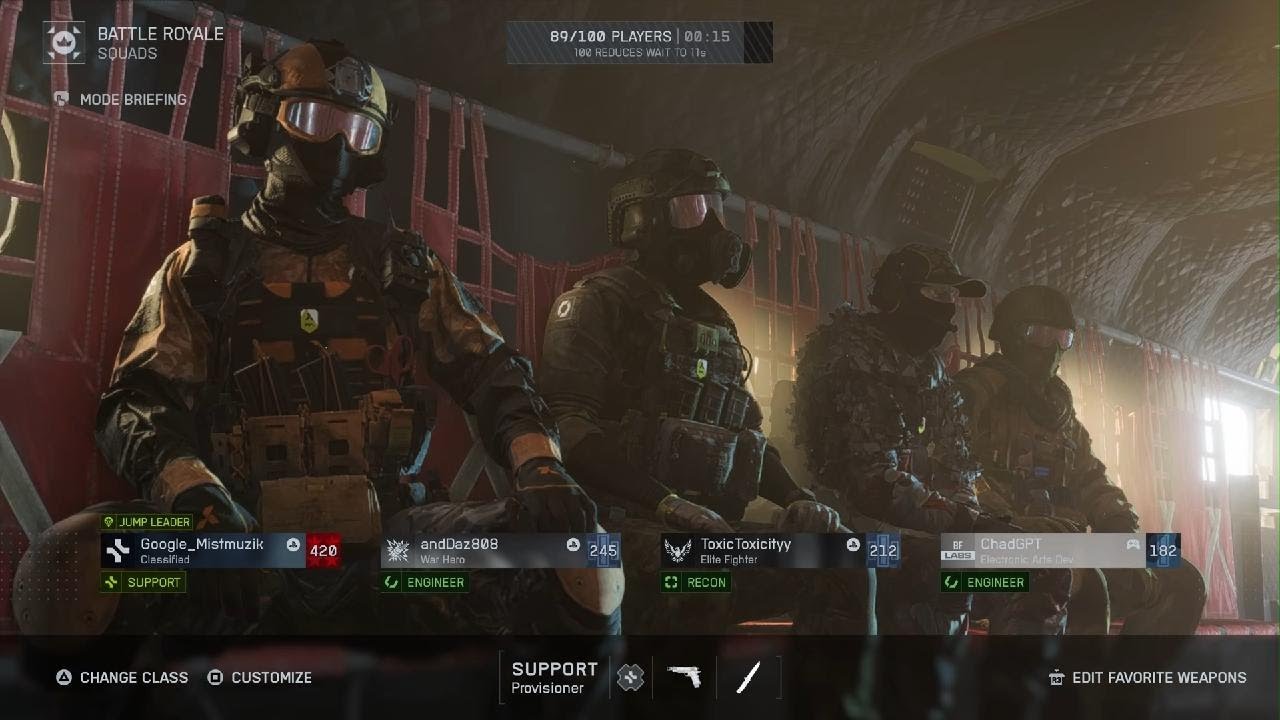Click the Edit Favorite Weapons button icon
The width and height of the screenshot is (1280, 720).
pos(1057,678)
